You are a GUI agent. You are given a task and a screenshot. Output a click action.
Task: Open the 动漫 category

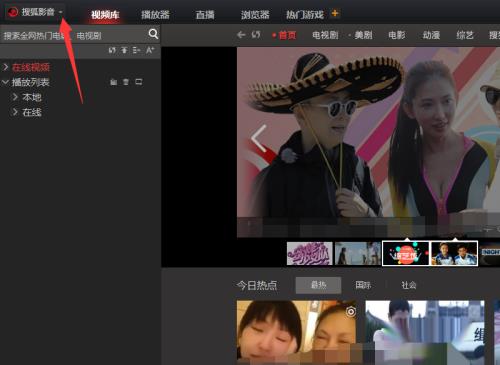tap(431, 35)
